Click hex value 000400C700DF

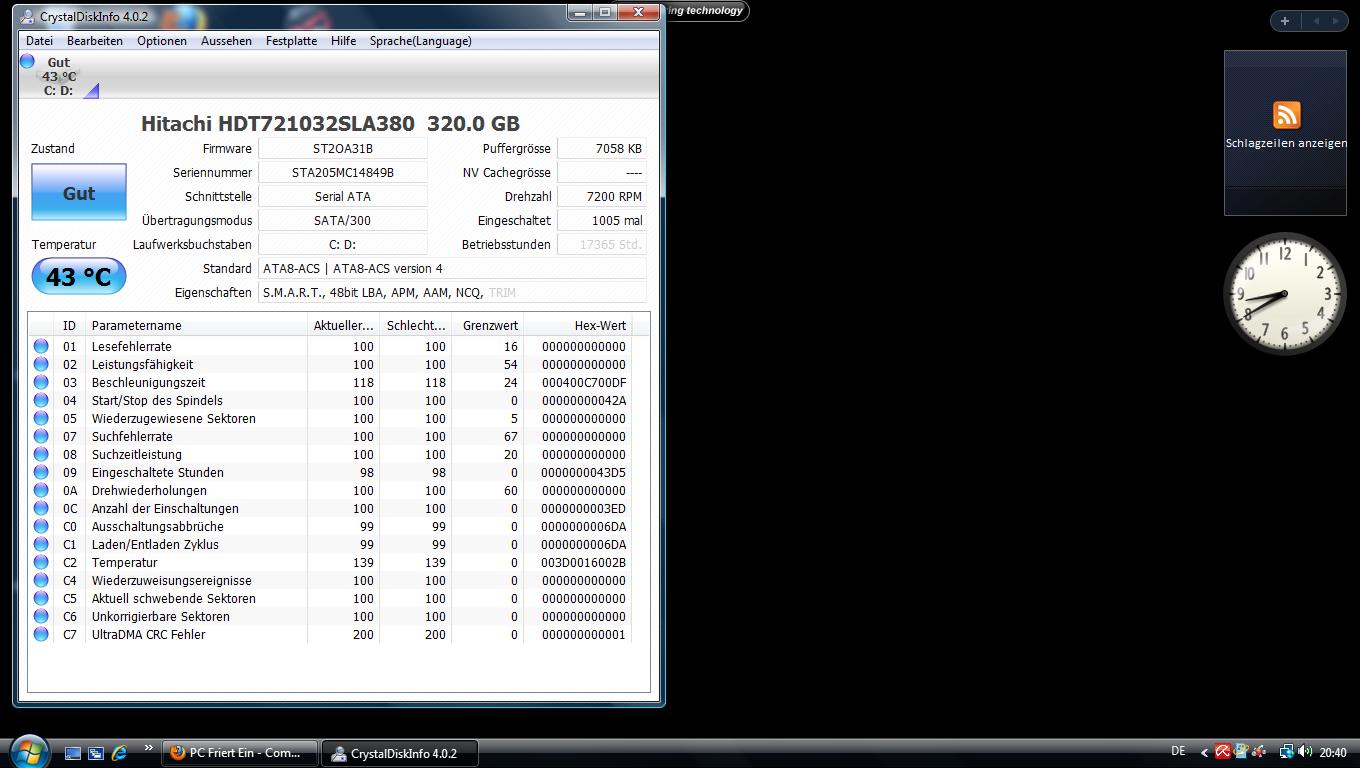click(583, 382)
